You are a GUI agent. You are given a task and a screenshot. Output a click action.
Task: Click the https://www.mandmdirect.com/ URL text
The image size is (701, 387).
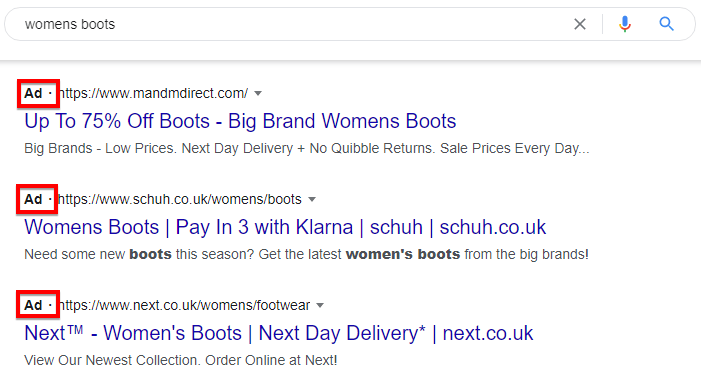point(153,93)
